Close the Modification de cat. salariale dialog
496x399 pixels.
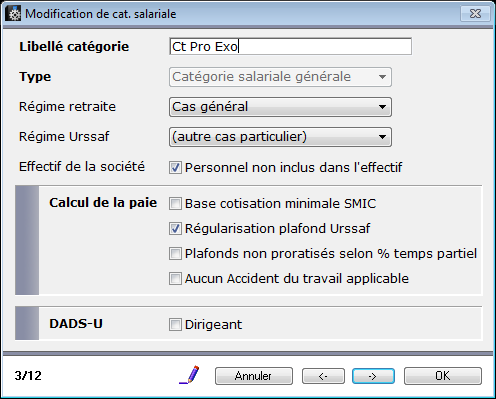click(x=475, y=14)
